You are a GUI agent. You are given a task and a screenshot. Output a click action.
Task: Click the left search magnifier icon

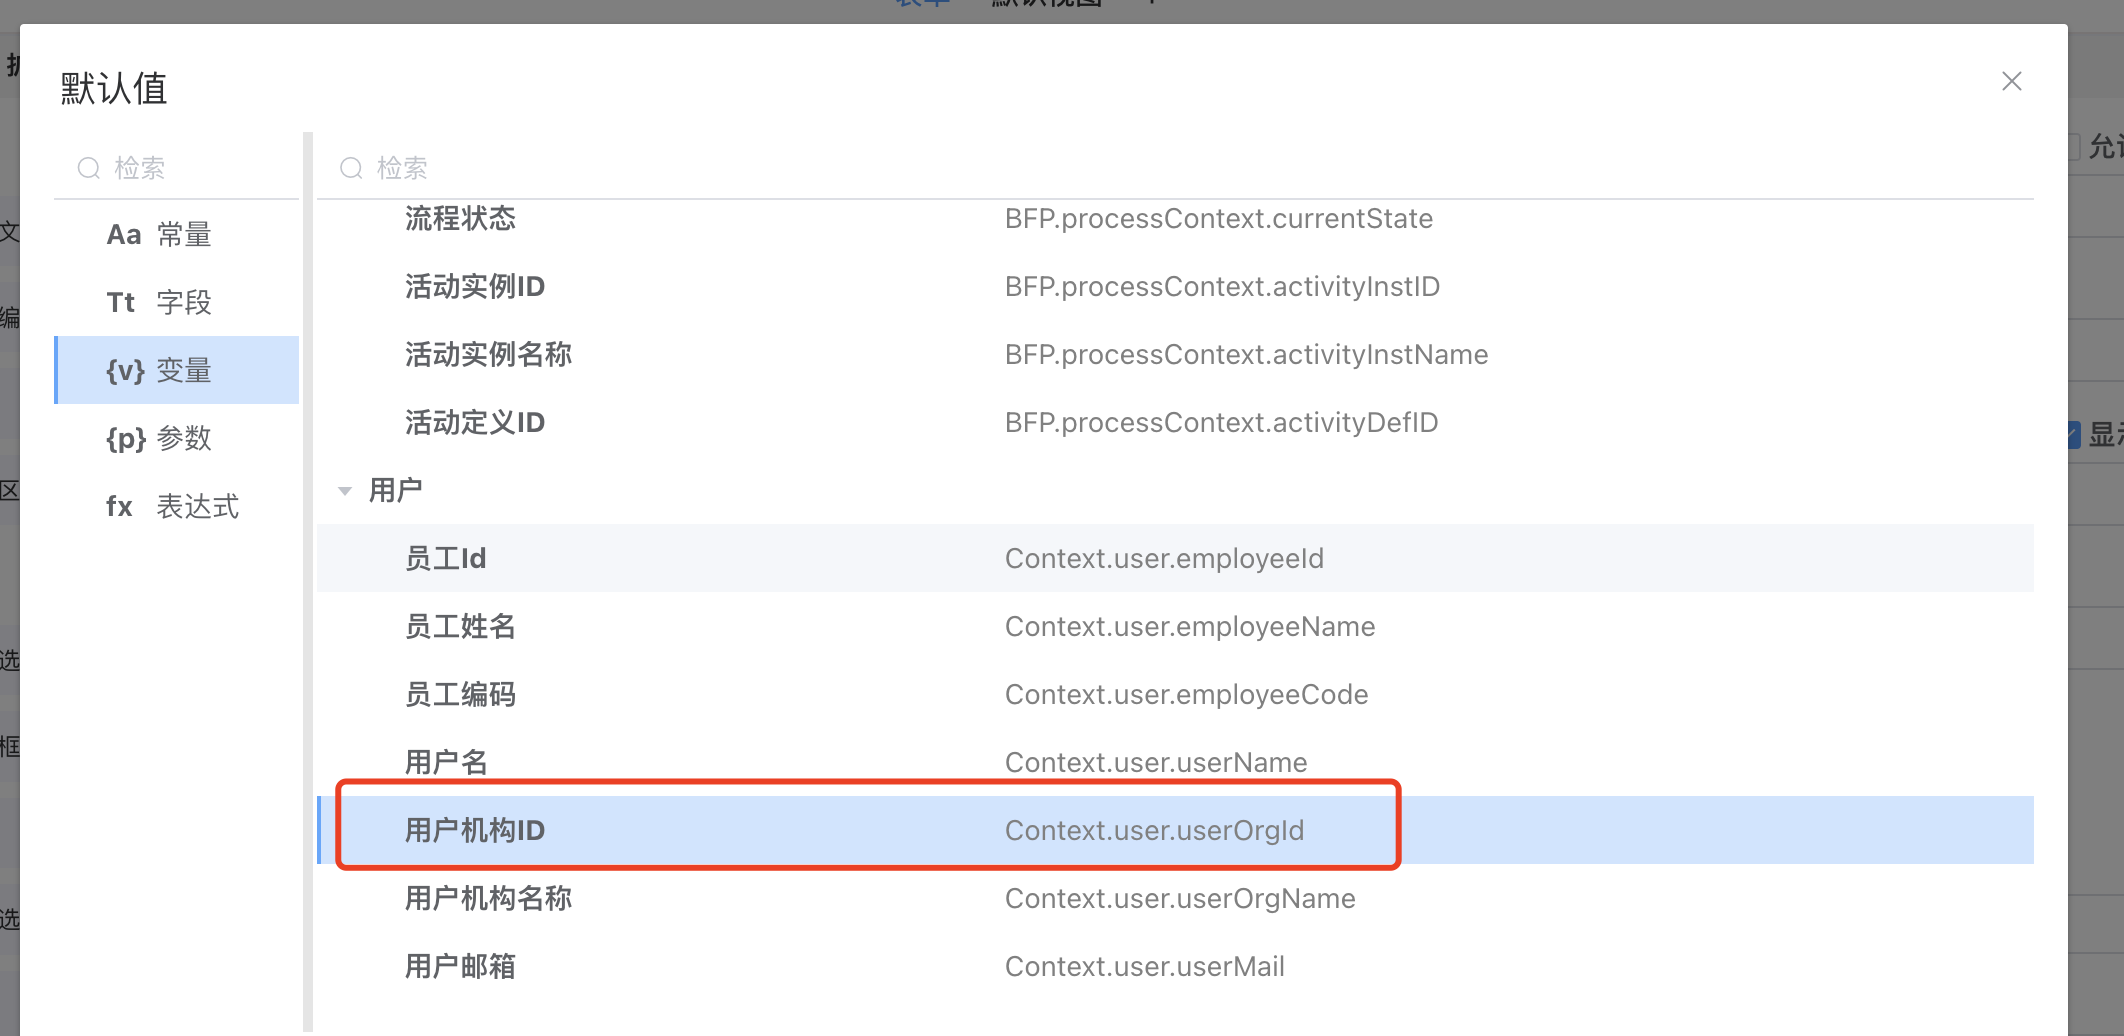[x=89, y=168]
